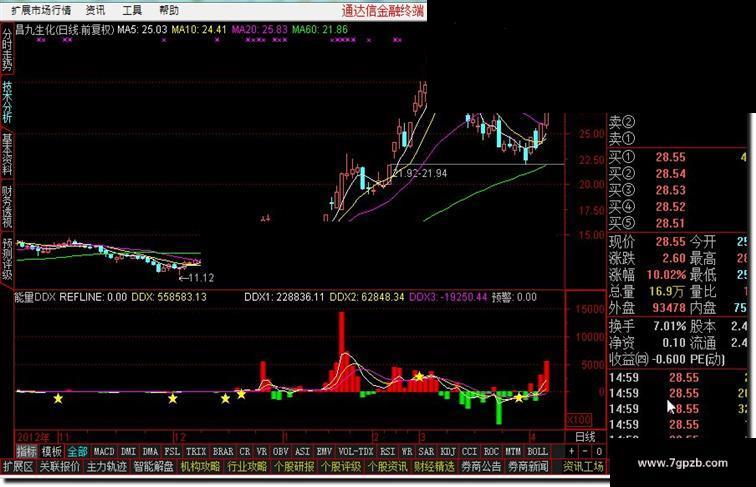Viewport: 756px width, 487px height.
Task: Switch to 技术分析 side tab
Action: tap(7, 101)
